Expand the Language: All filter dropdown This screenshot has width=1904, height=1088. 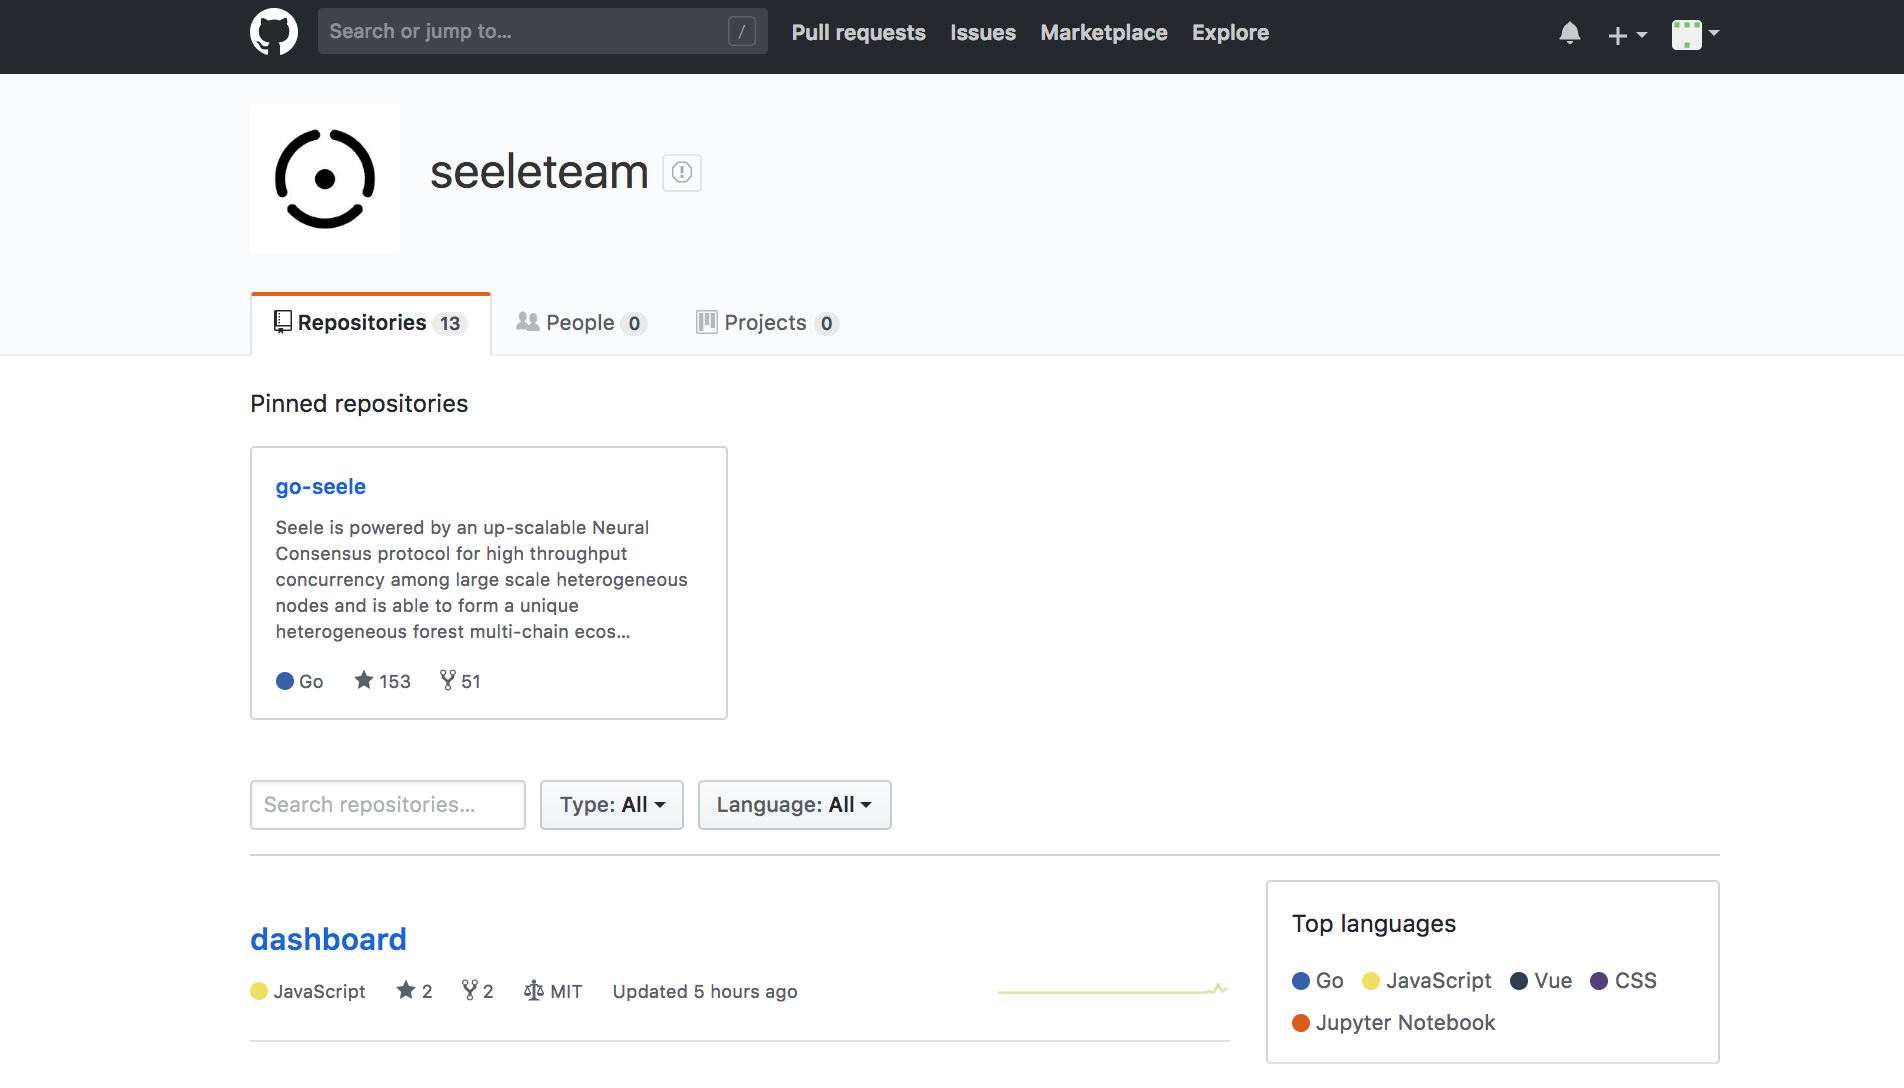794,805
